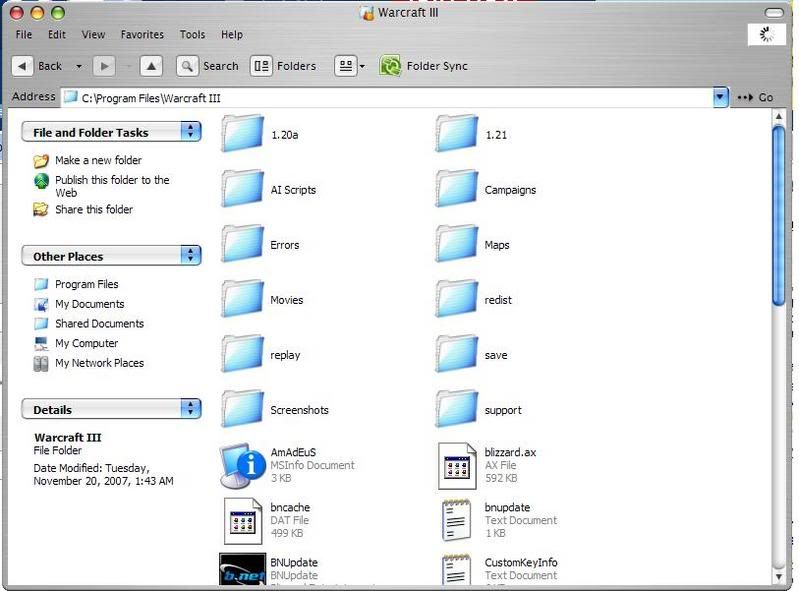This screenshot has width=799, height=591.
Task: Open the 1.20a folder
Action: (243, 134)
